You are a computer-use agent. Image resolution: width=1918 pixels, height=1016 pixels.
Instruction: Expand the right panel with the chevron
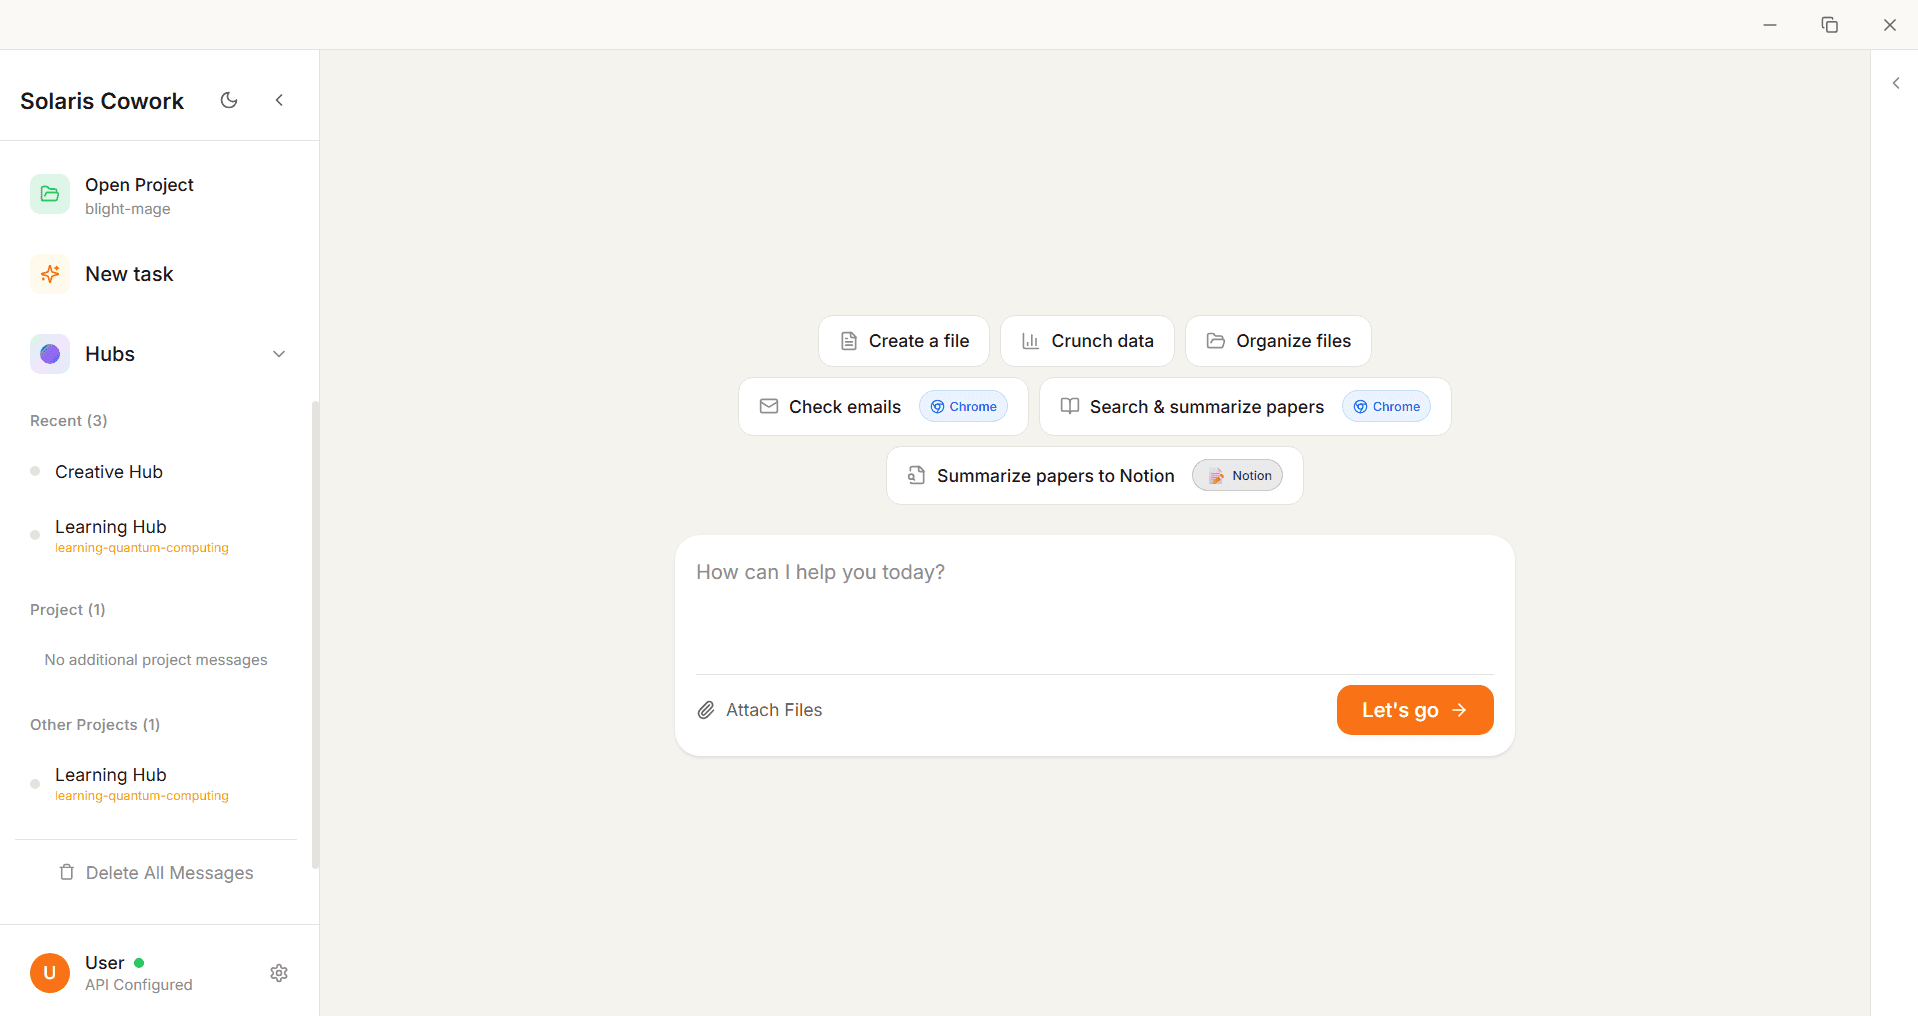click(x=1896, y=83)
